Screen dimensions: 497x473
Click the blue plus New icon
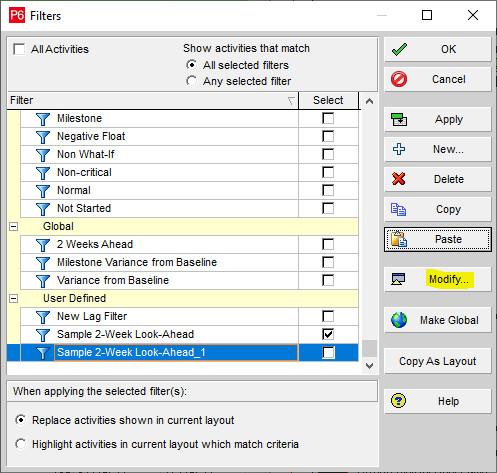[x=399, y=149]
